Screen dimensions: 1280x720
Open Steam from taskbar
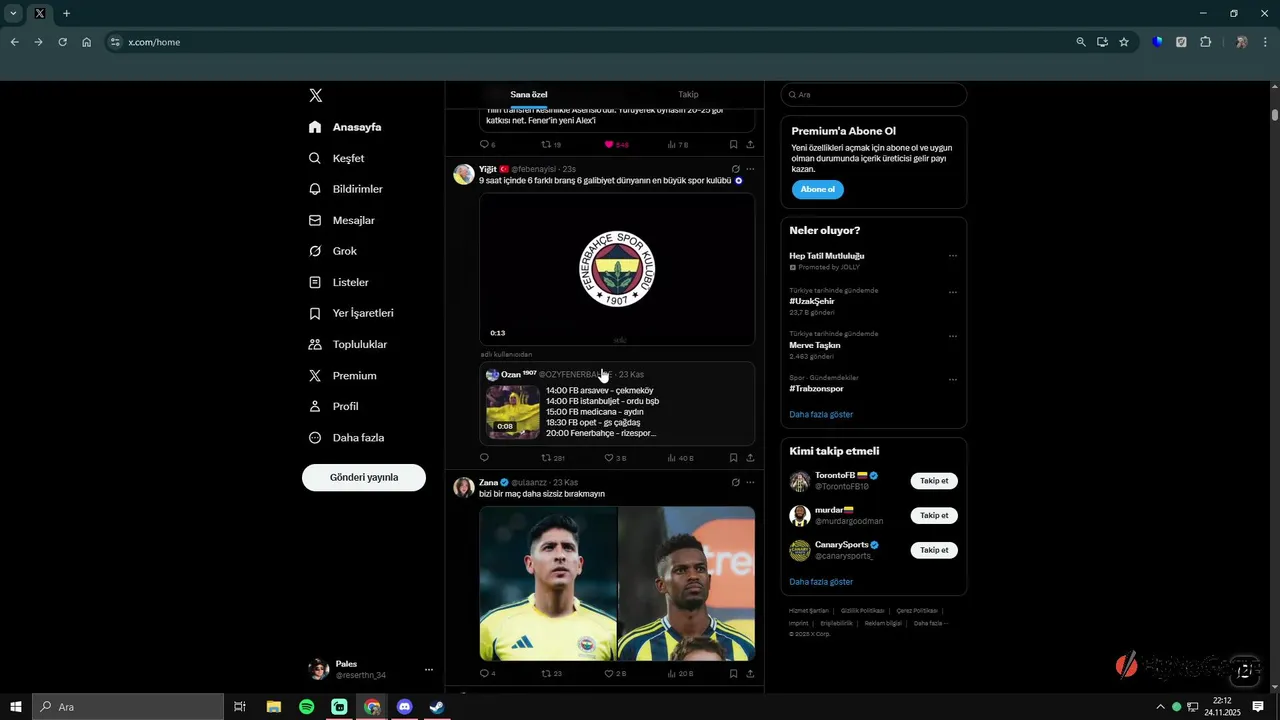437,707
